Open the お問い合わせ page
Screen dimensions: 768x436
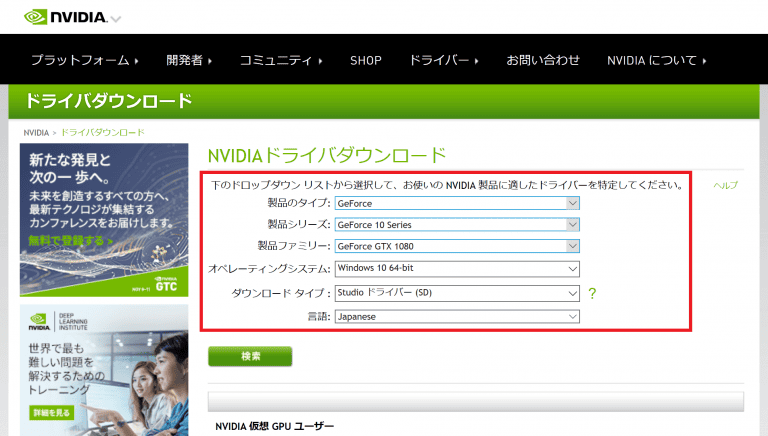543,60
